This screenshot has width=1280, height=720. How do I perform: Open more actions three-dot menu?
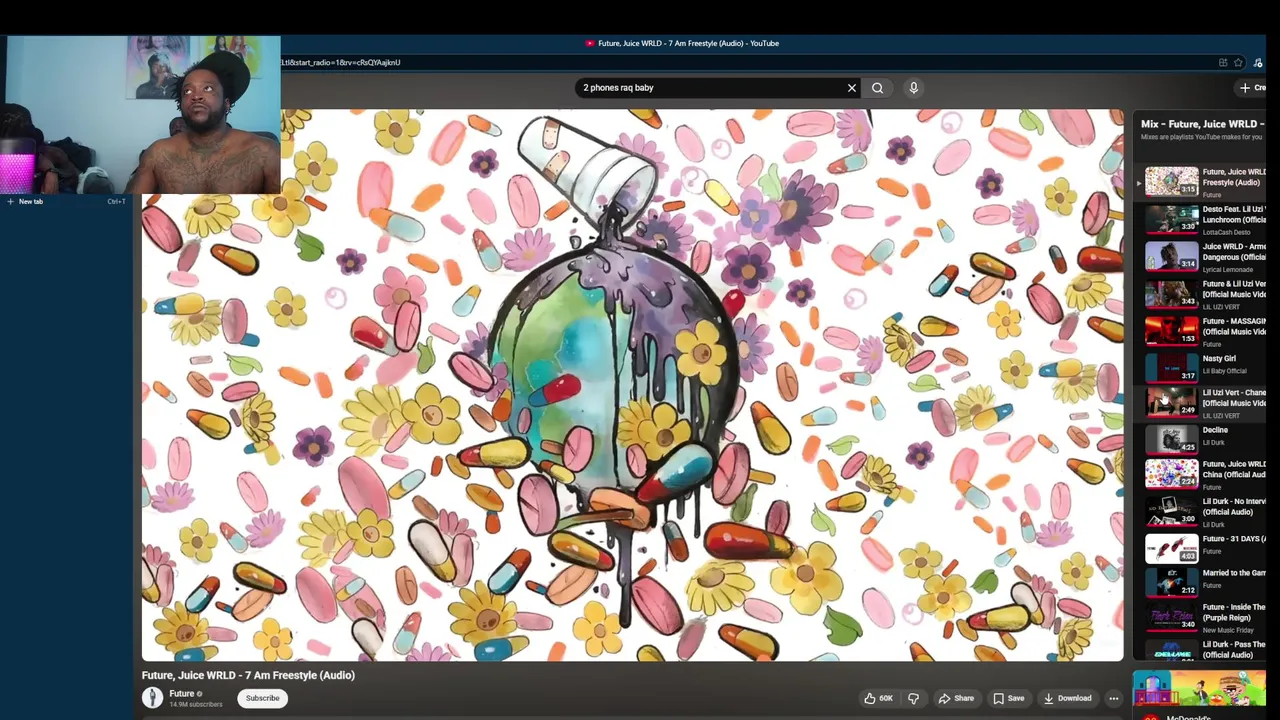(x=1113, y=698)
